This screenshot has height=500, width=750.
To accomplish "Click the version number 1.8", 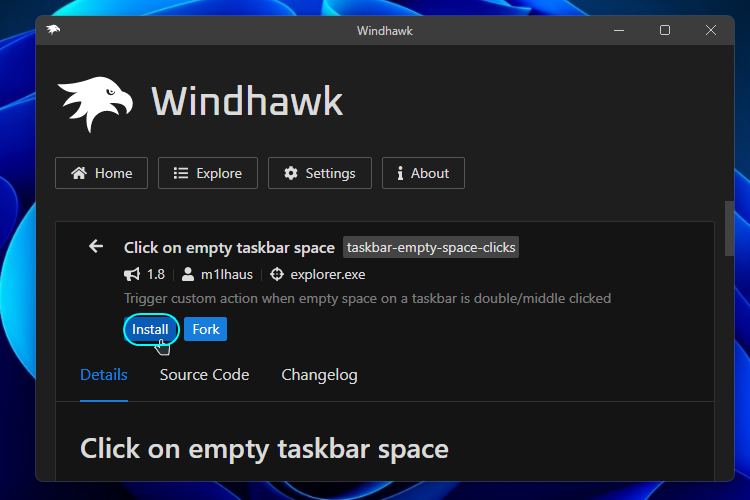I will point(156,275).
